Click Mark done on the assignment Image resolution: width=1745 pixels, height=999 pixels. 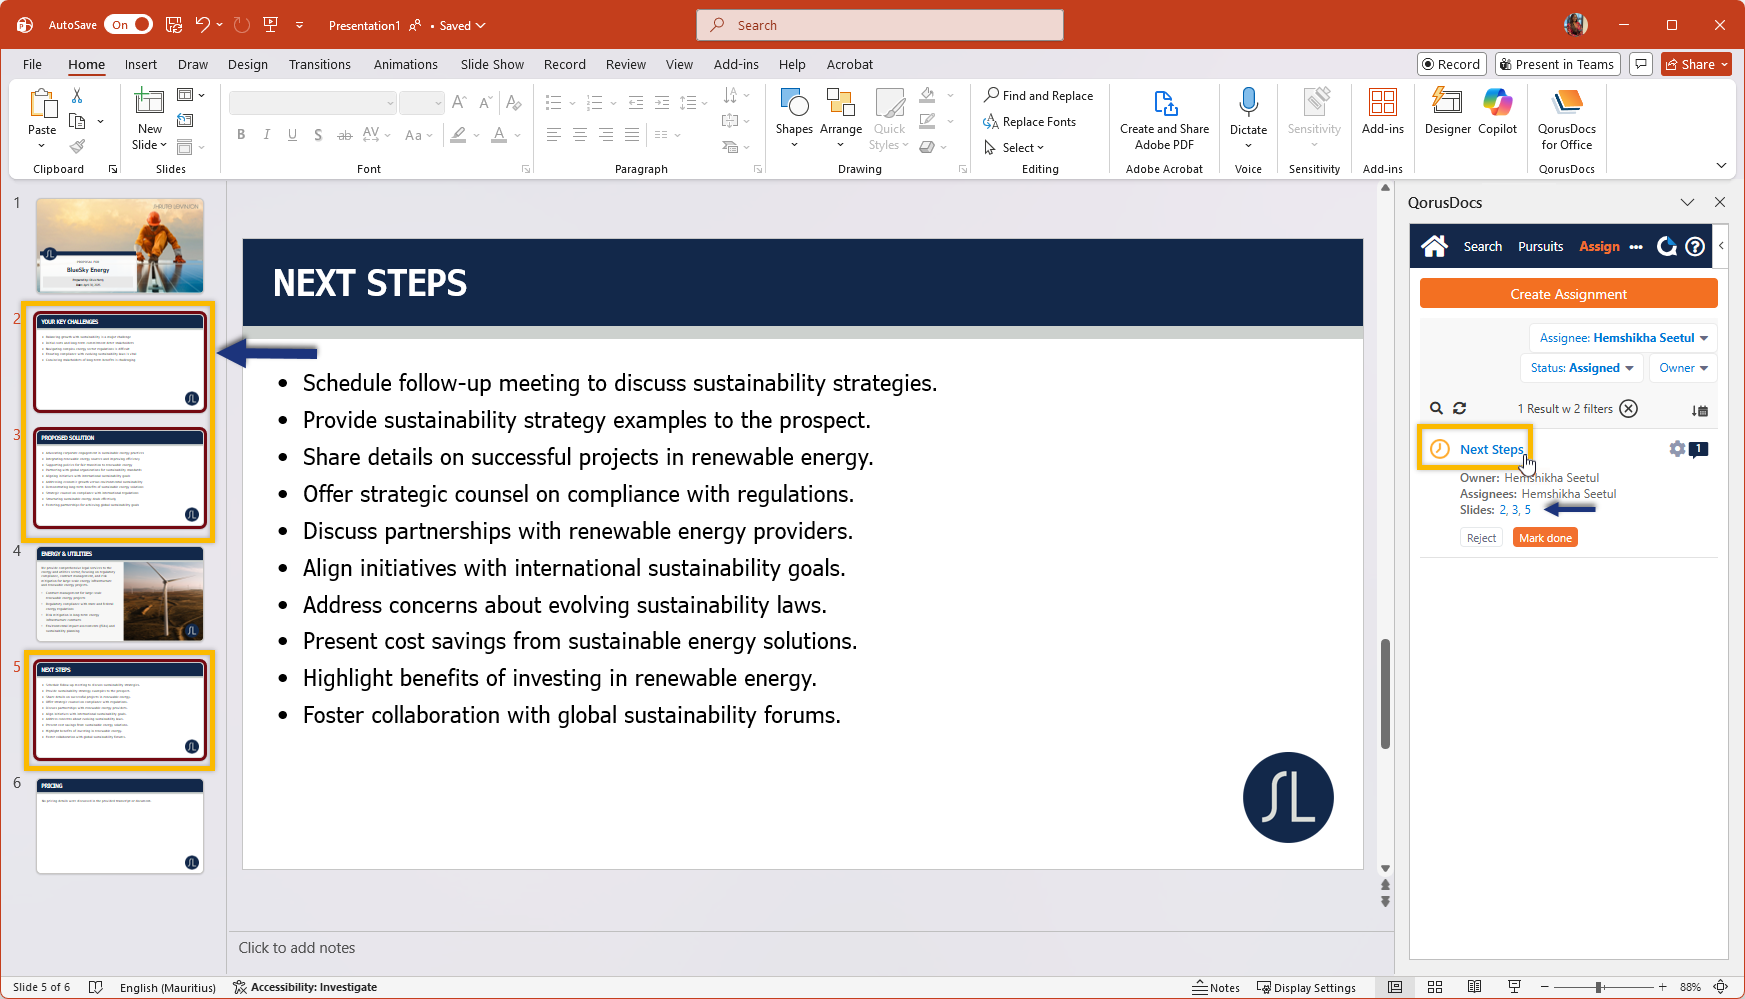pos(1545,538)
